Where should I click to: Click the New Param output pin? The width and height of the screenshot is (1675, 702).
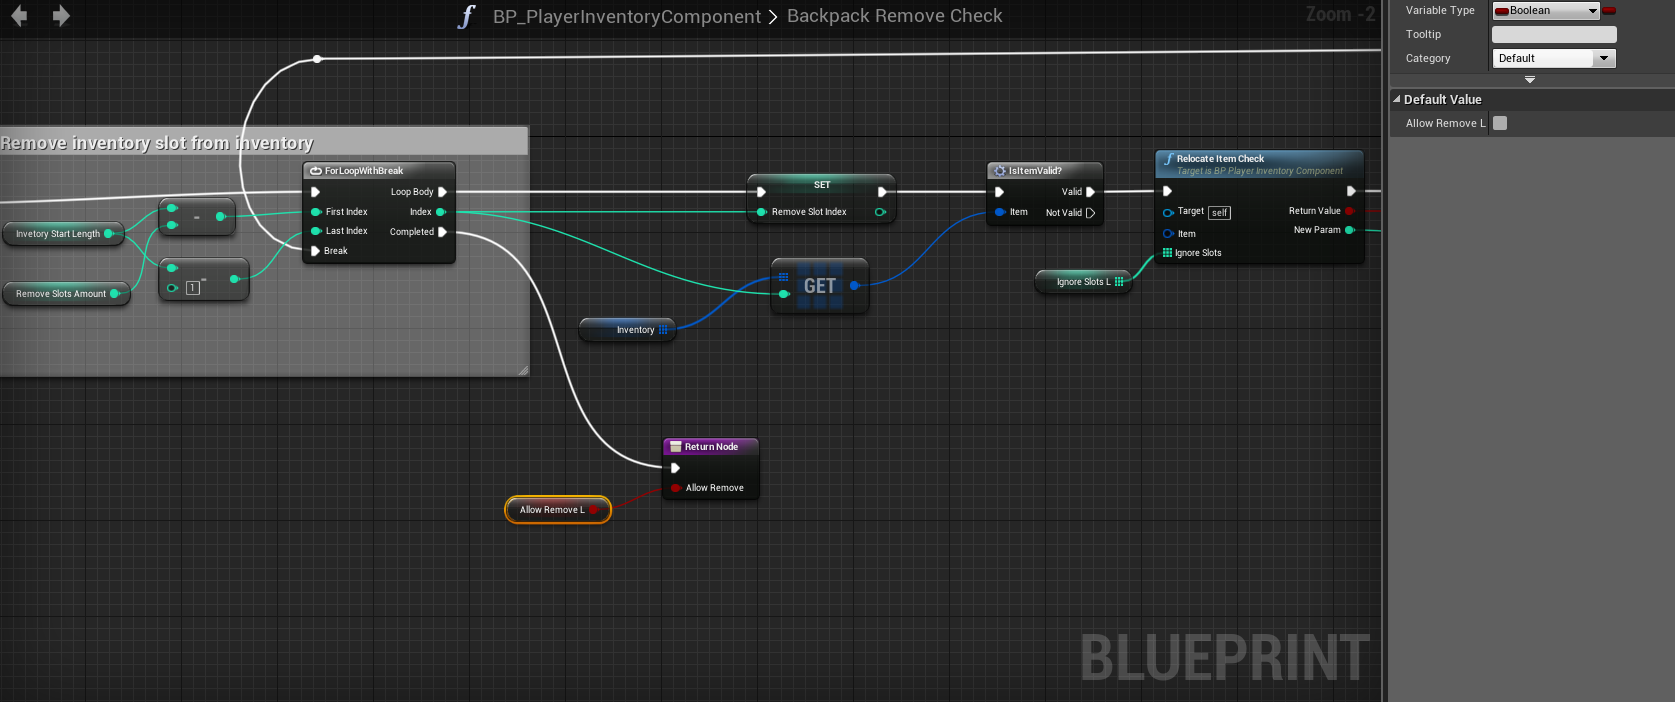[x=1350, y=230]
